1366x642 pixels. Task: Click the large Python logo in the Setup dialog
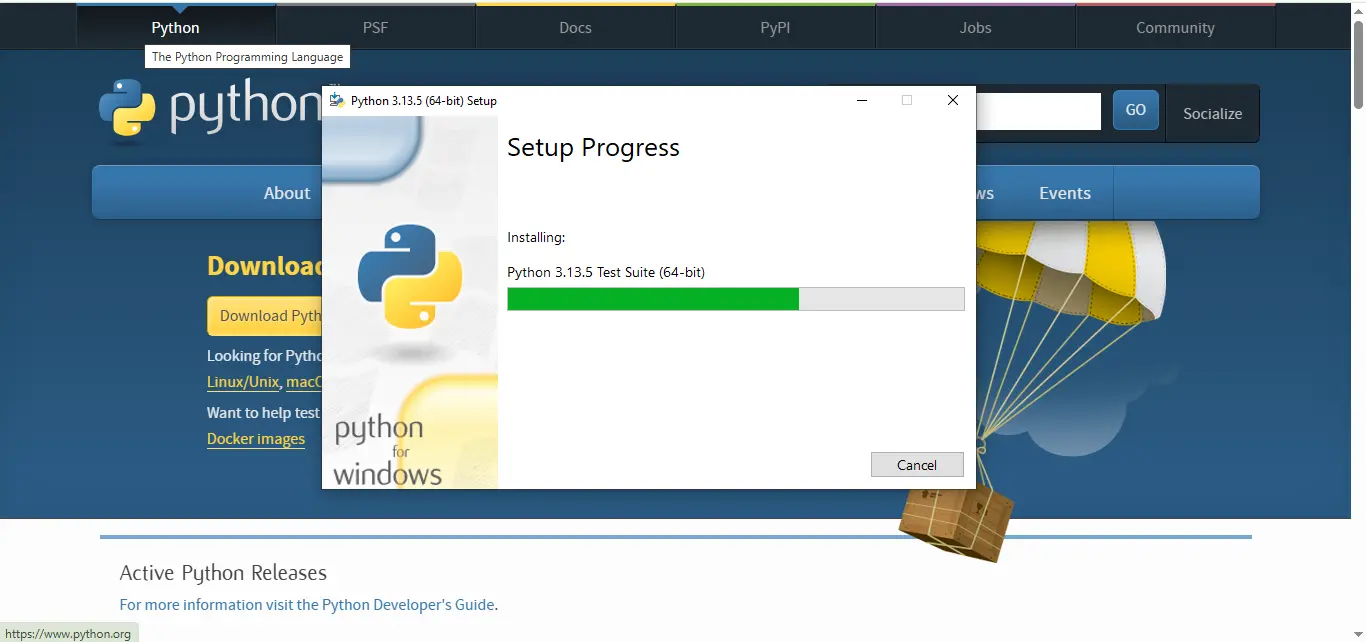coord(410,277)
